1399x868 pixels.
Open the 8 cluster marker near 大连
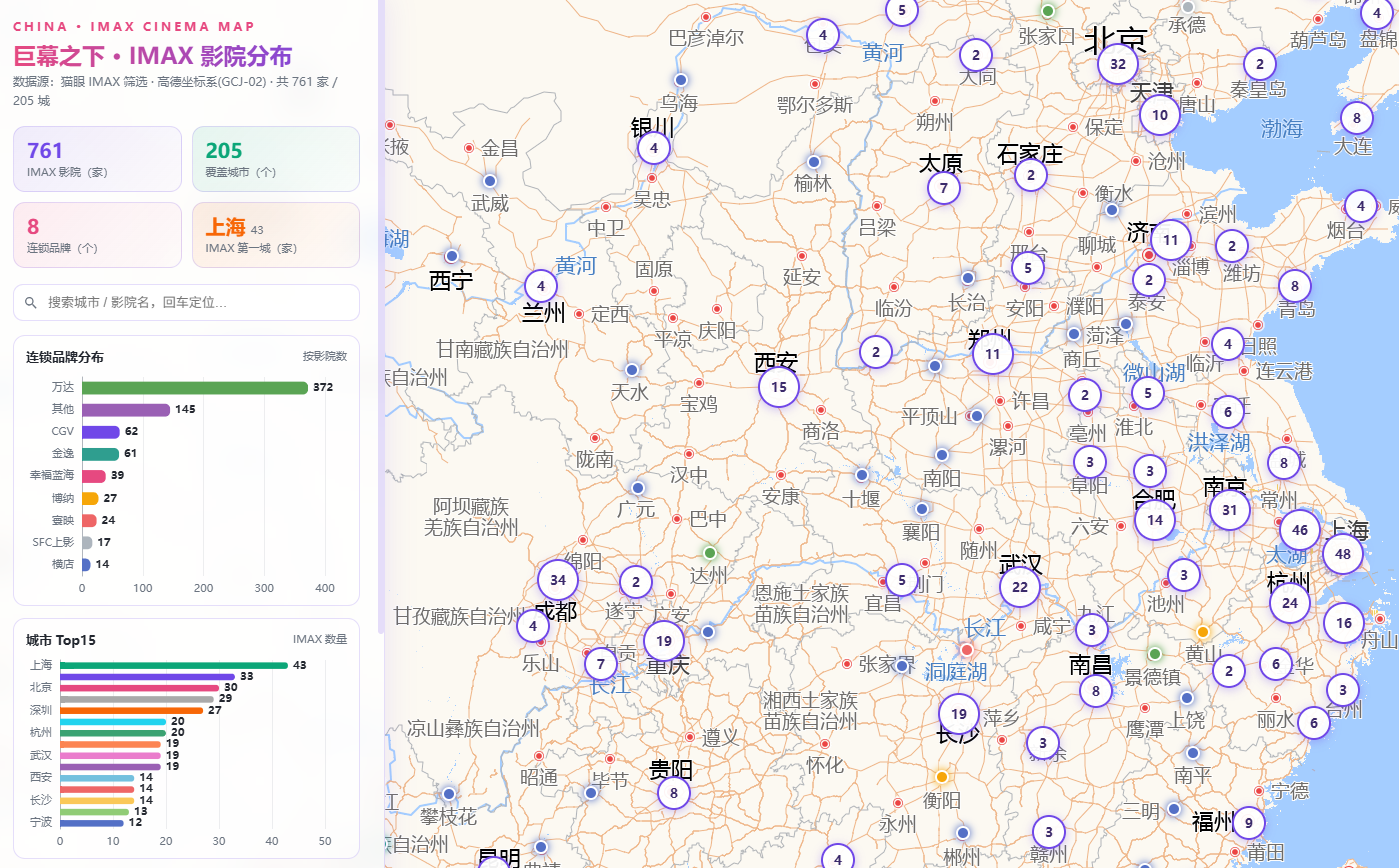[1356, 118]
